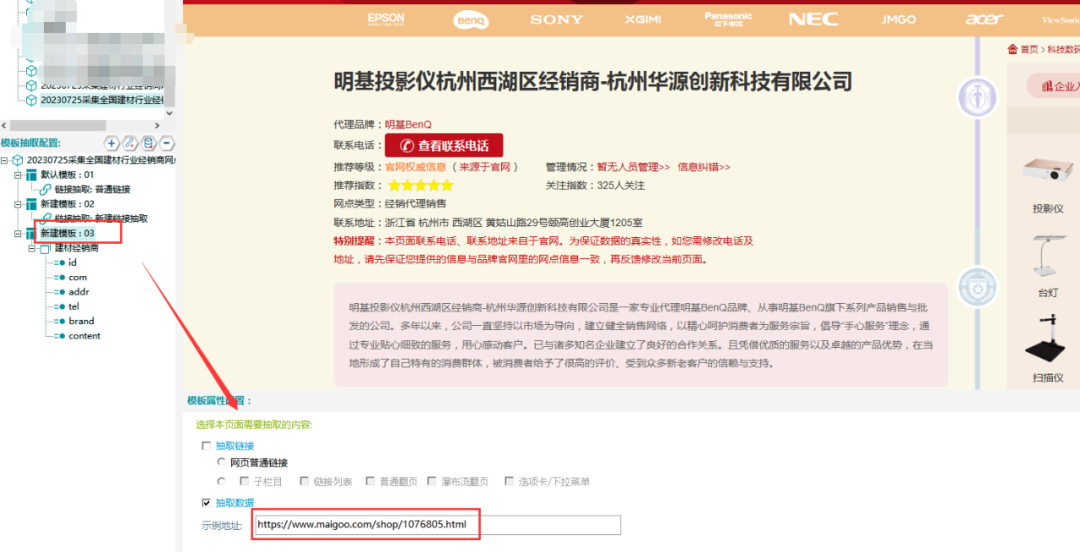Click the down arrow of task list scrollbar

pyautogui.click(x=169, y=113)
